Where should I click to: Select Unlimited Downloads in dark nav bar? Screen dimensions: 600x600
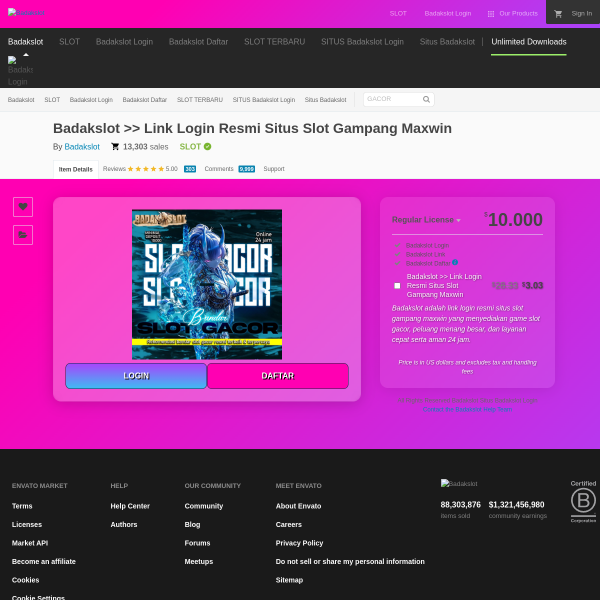pos(528,42)
